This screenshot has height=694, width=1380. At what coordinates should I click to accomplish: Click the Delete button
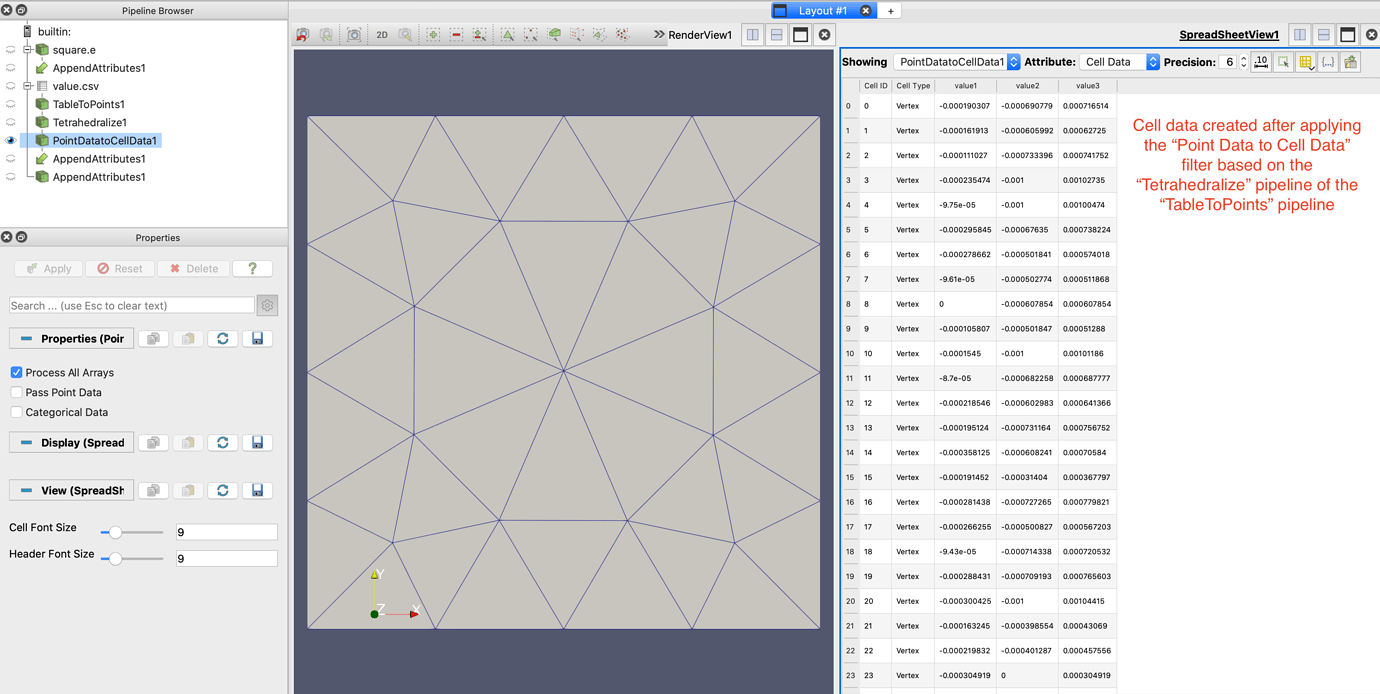point(193,269)
